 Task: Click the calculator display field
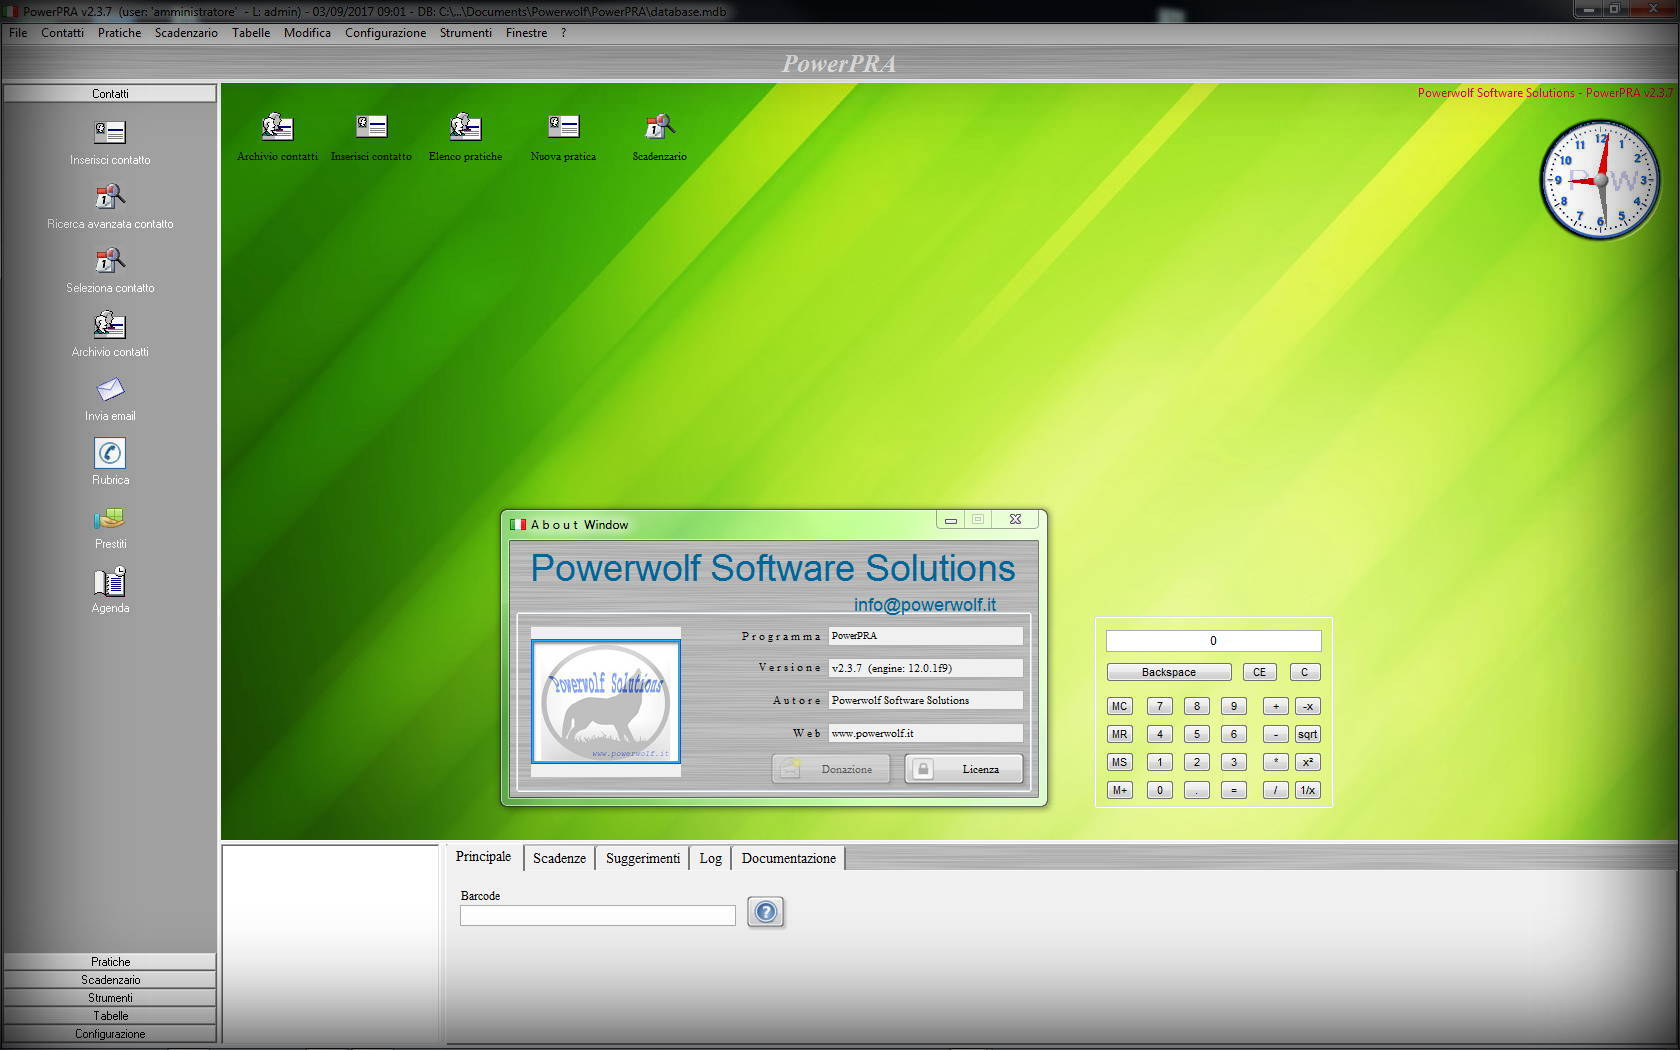[1213, 641]
